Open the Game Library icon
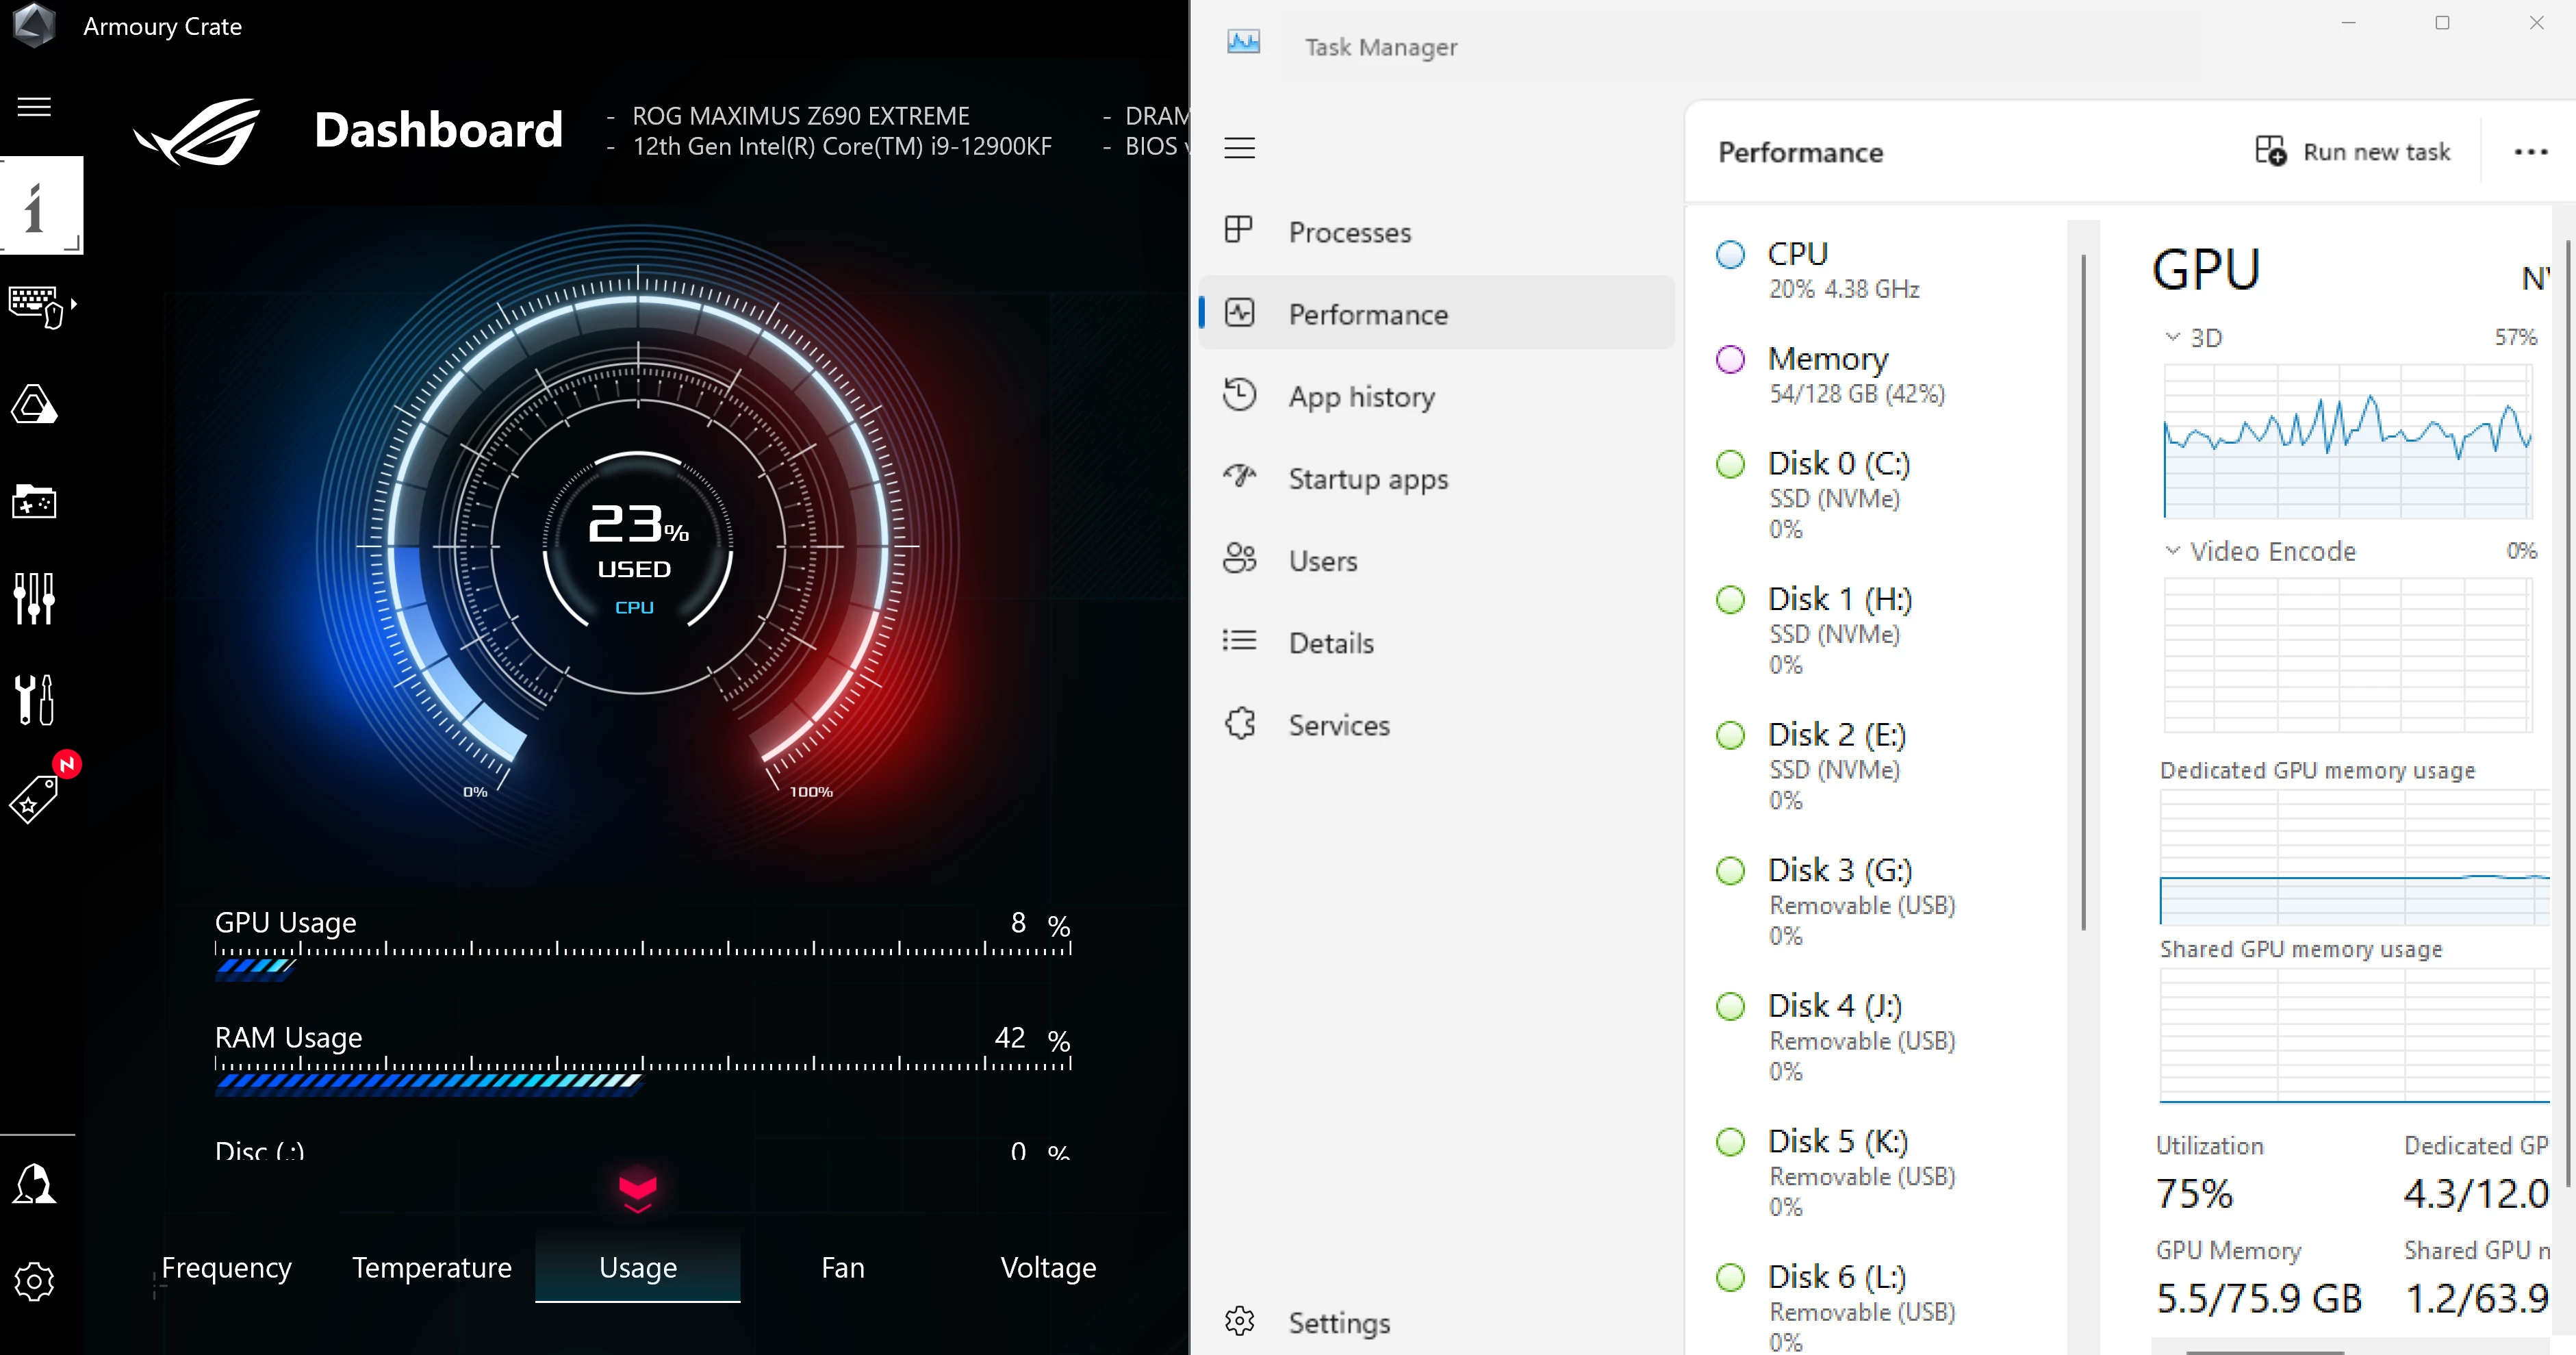The image size is (2576, 1355). click(34, 502)
